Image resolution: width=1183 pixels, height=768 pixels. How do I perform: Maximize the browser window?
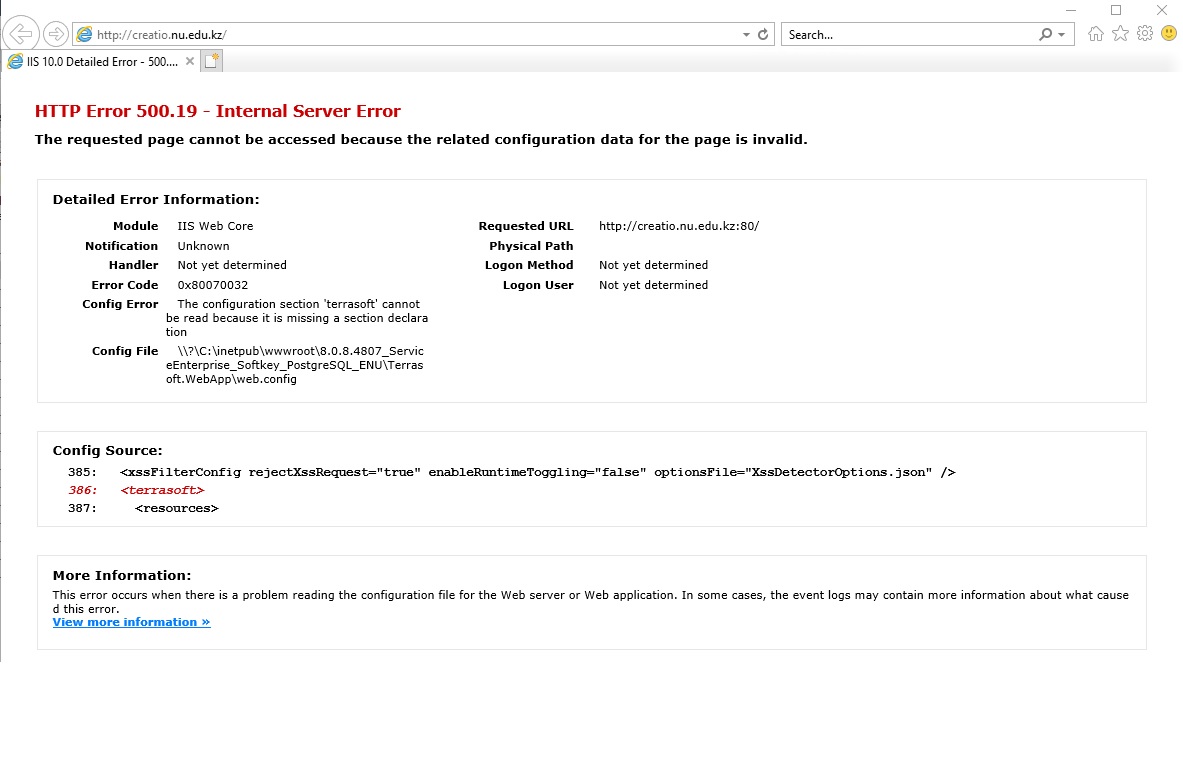[1116, 10]
